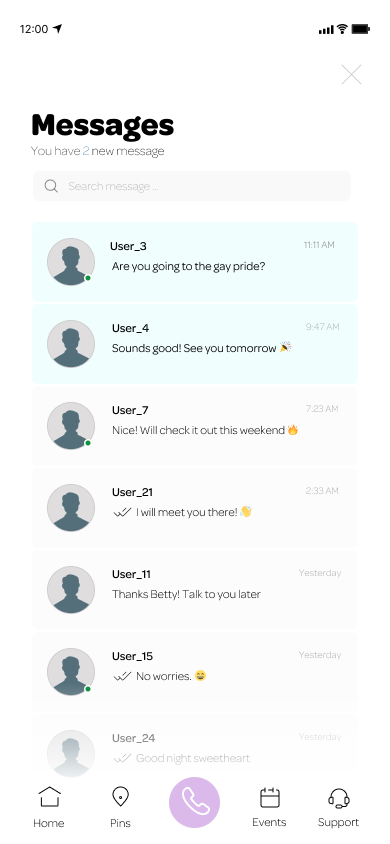Open conversation with User_3
Viewport: 390px width, 844px height.
(195, 262)
